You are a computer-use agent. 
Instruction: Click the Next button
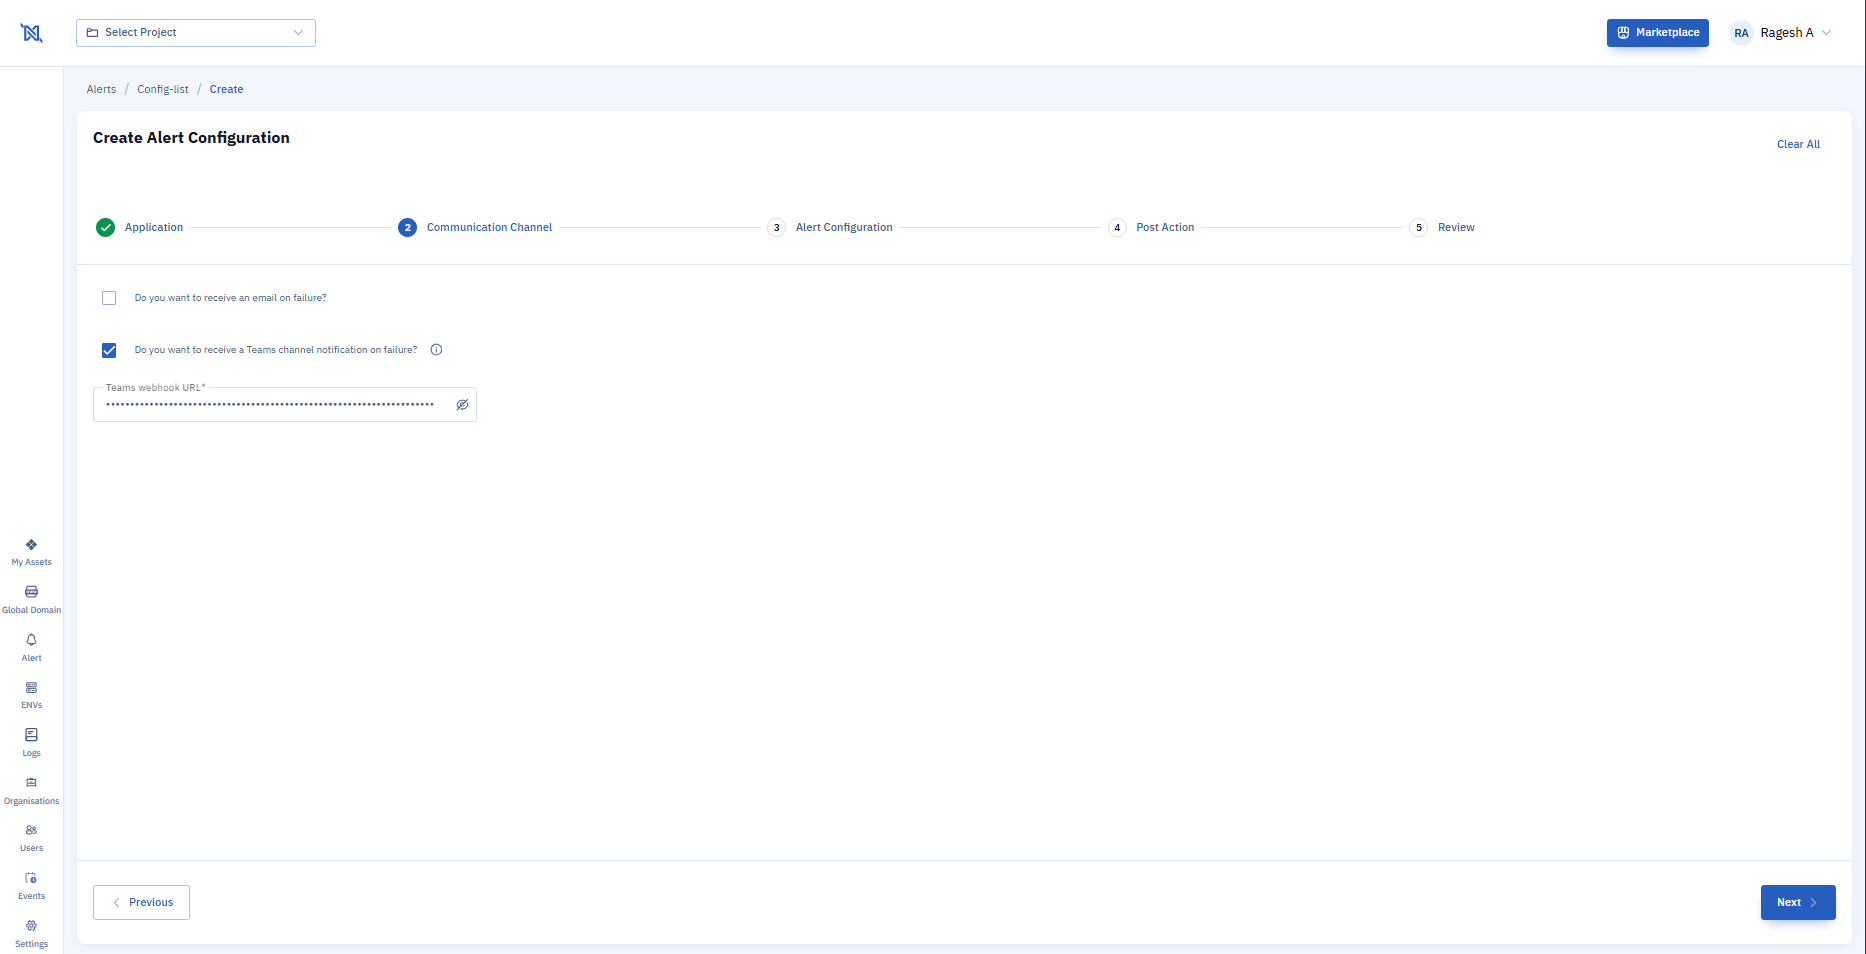1797,902
